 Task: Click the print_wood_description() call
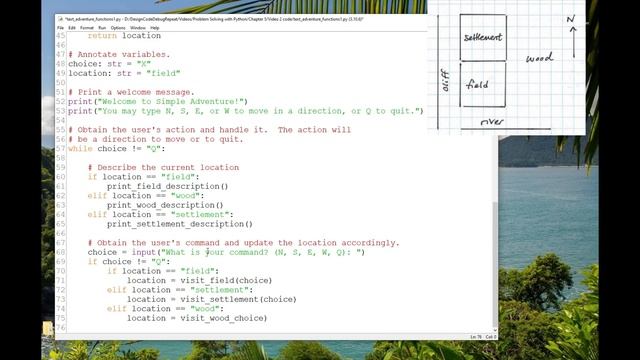click(x=165, y=205)
